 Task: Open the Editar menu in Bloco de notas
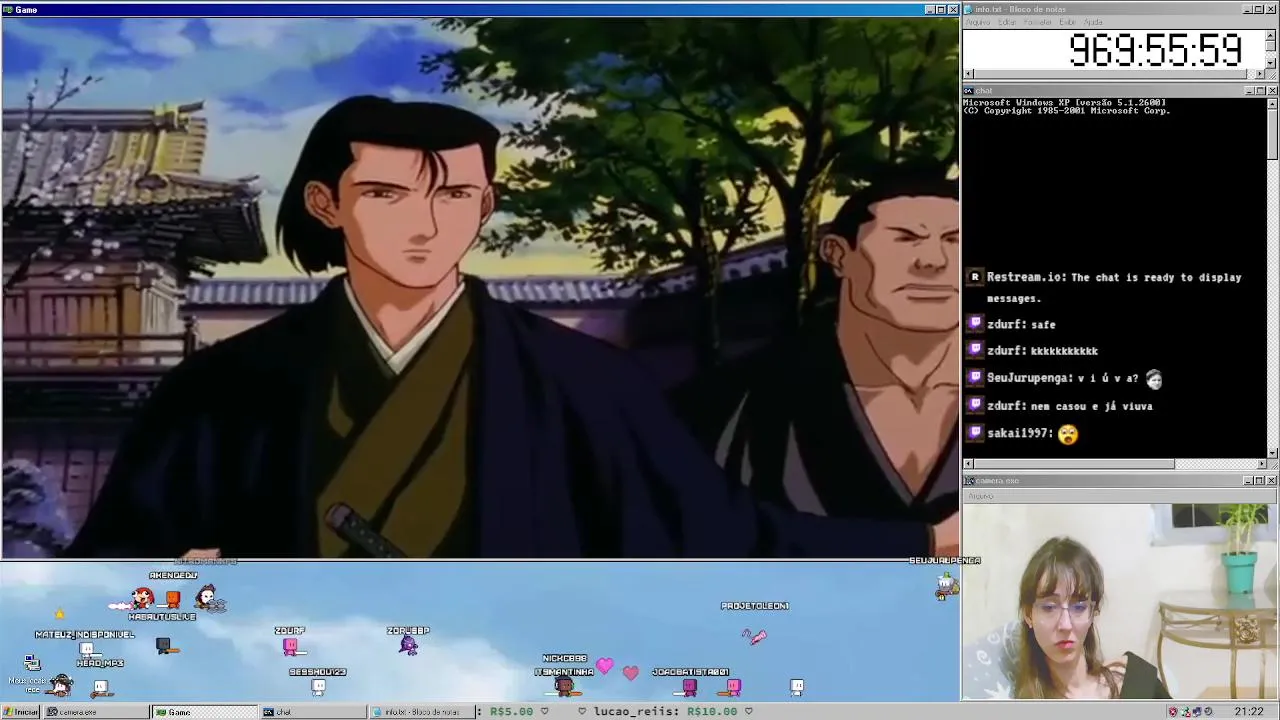tap(1007, 22)
